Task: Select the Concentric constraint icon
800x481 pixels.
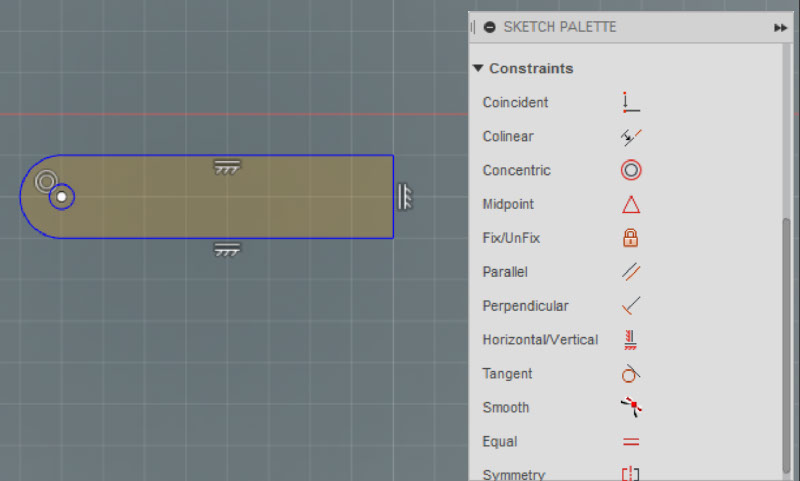Action: pyautogui.click(x=631, y=170)
